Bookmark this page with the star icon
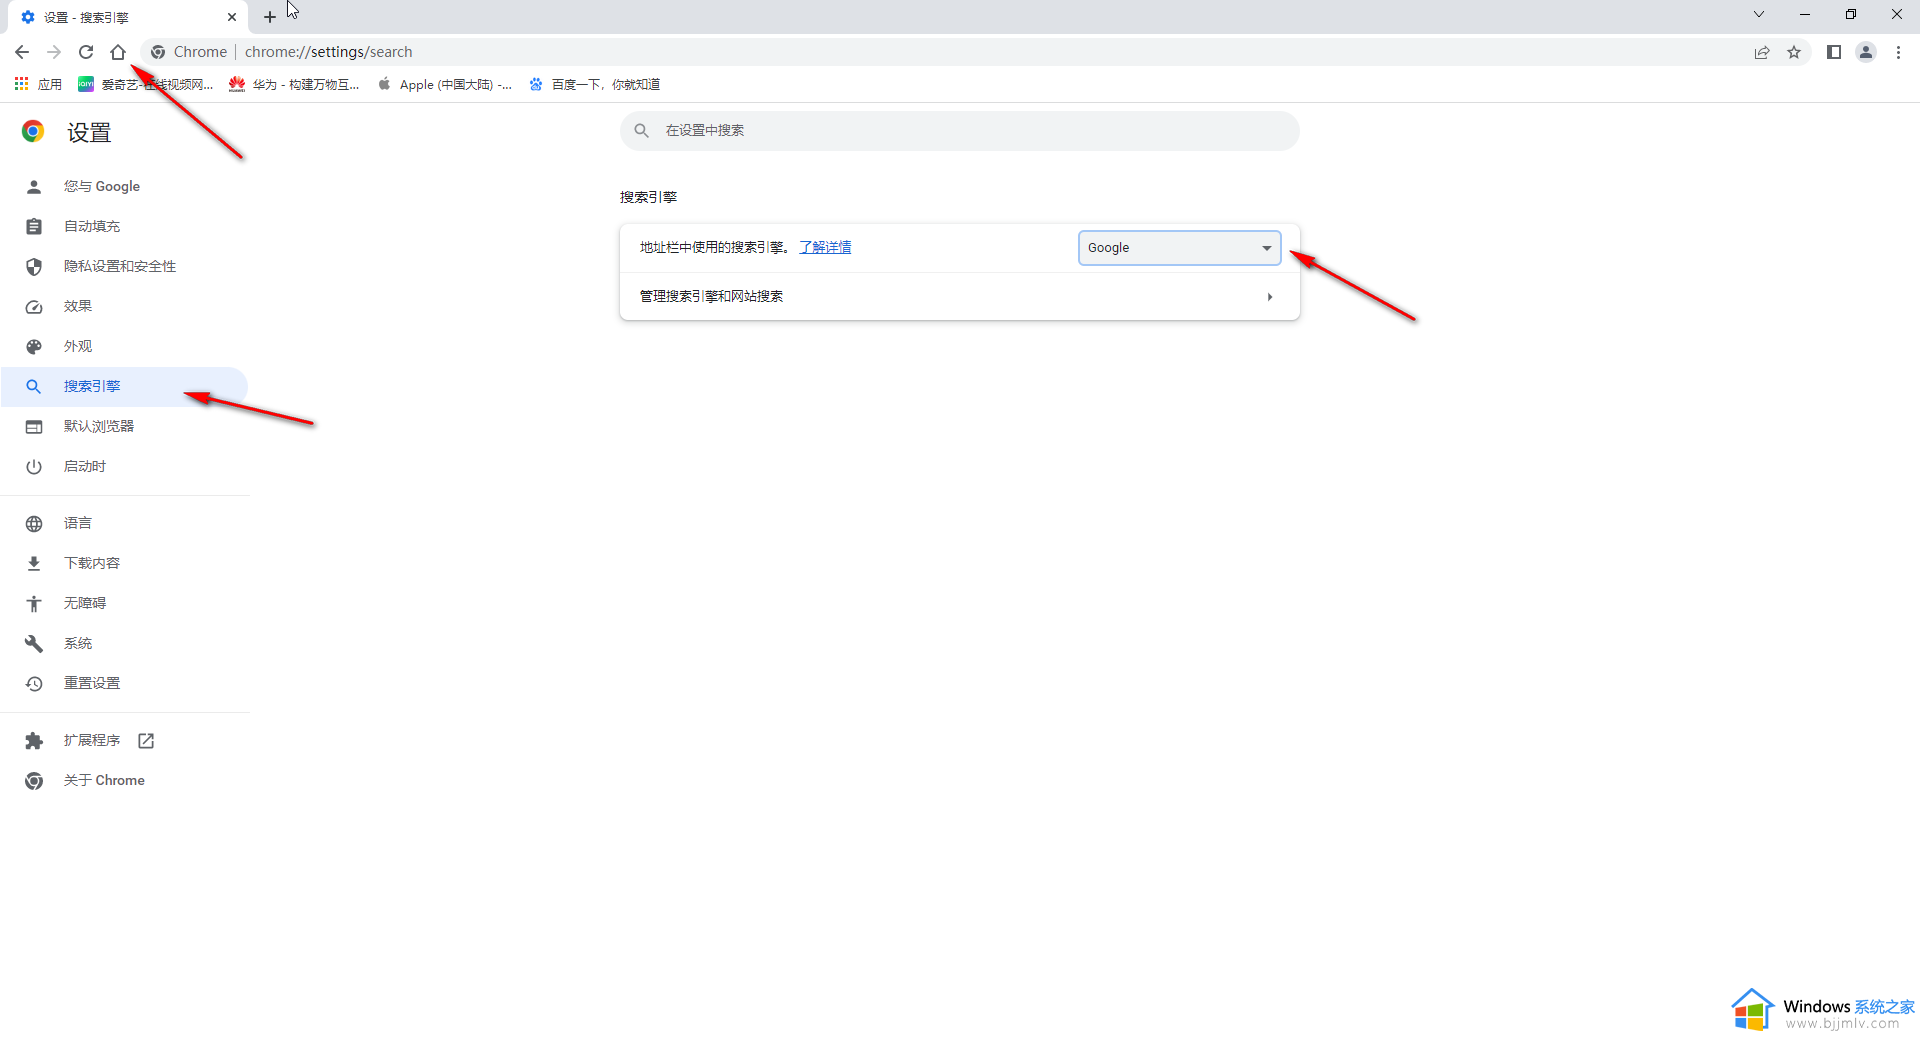This screenshot has height=1037, width=1920. click(1794, 52)
